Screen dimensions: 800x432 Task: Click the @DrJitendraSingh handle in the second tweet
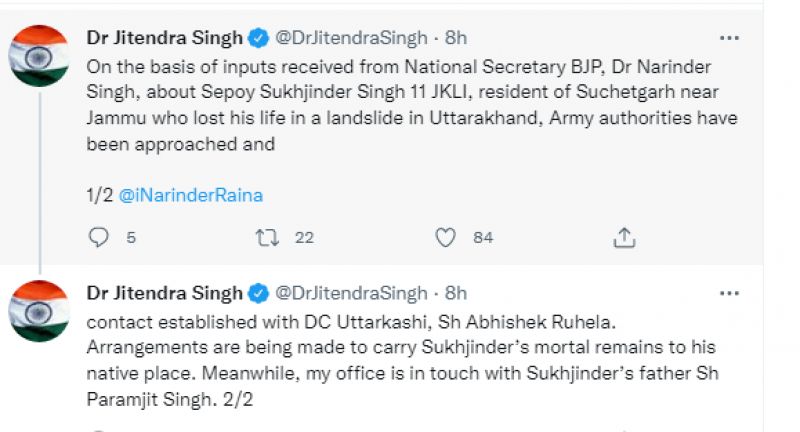[350, 293]
